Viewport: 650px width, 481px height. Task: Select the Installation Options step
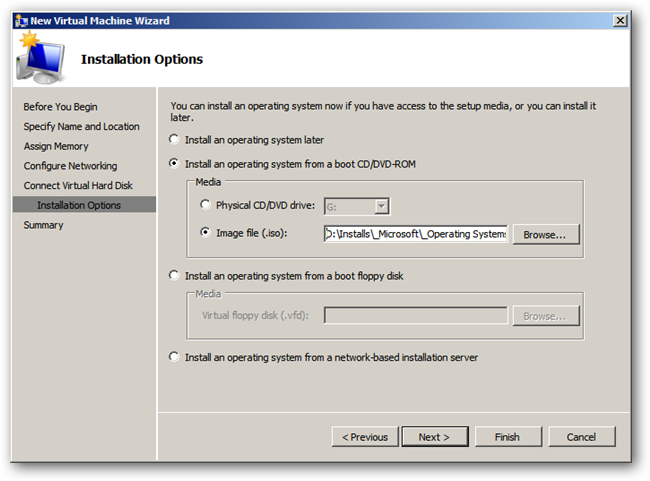point(85,205)
